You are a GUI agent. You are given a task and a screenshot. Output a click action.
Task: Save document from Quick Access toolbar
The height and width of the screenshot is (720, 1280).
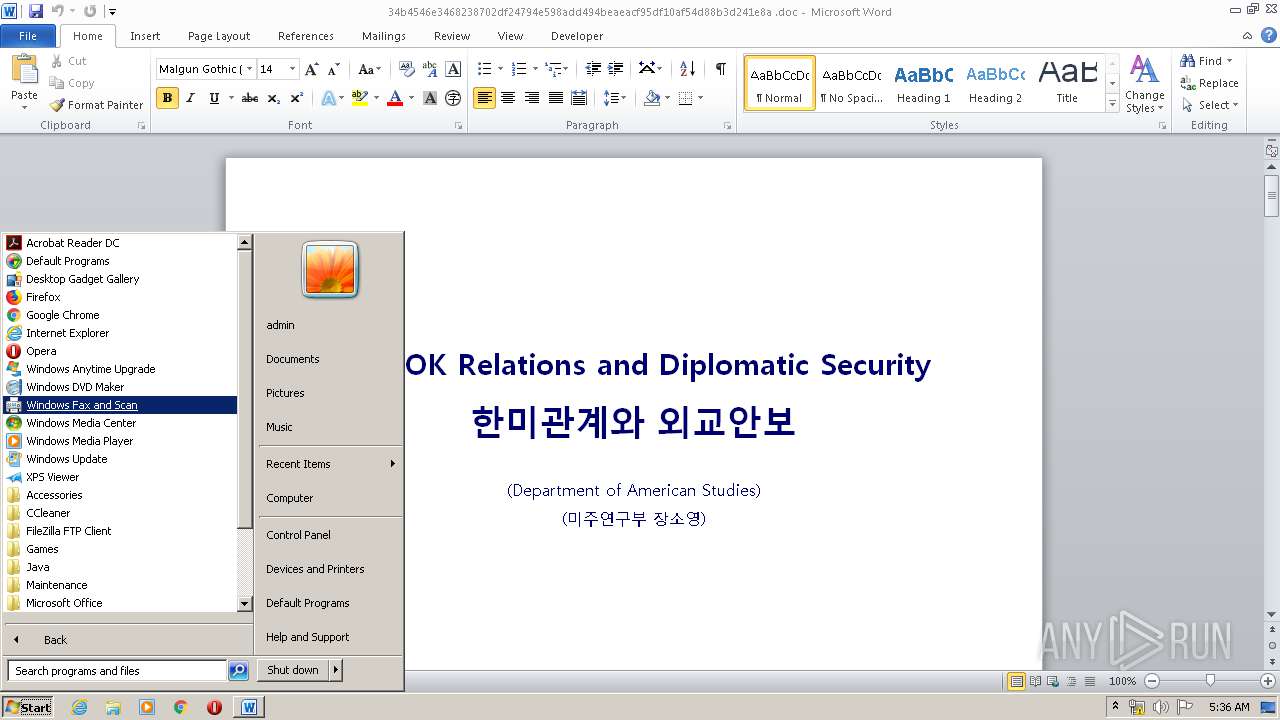click(36, 11)
